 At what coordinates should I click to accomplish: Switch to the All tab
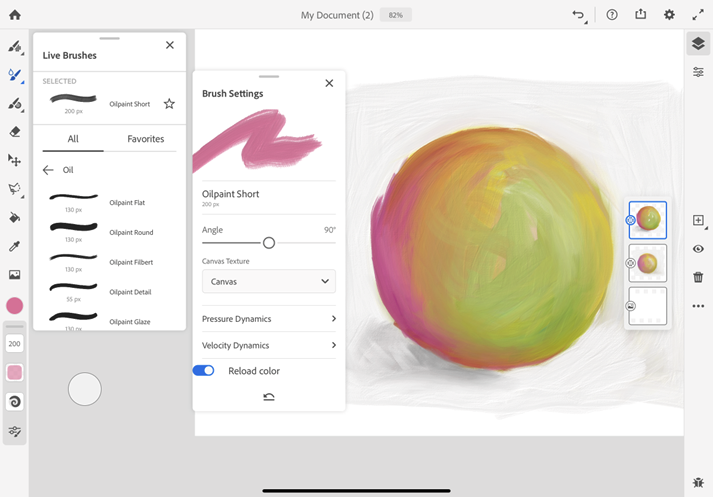[x=73, y=139]
